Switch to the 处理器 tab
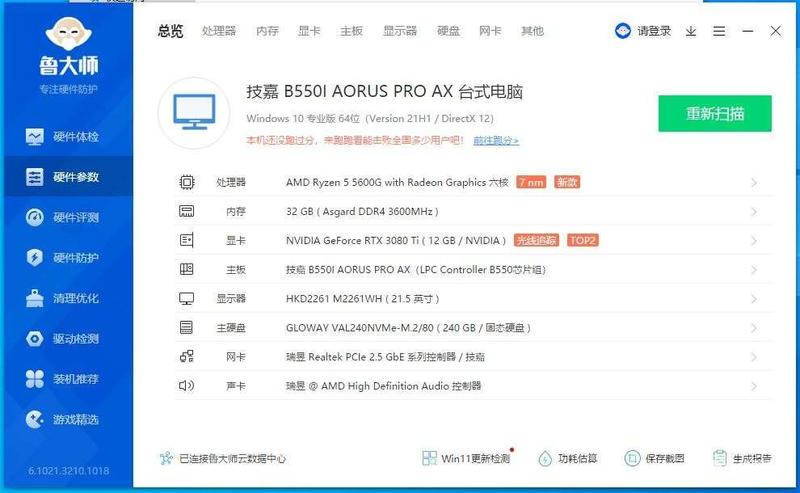The image size is (800, 493). click(x=219, y=31)
